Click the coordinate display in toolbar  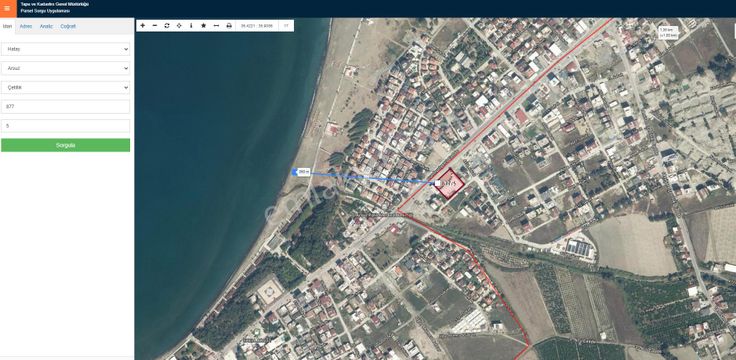click(257, 26)
